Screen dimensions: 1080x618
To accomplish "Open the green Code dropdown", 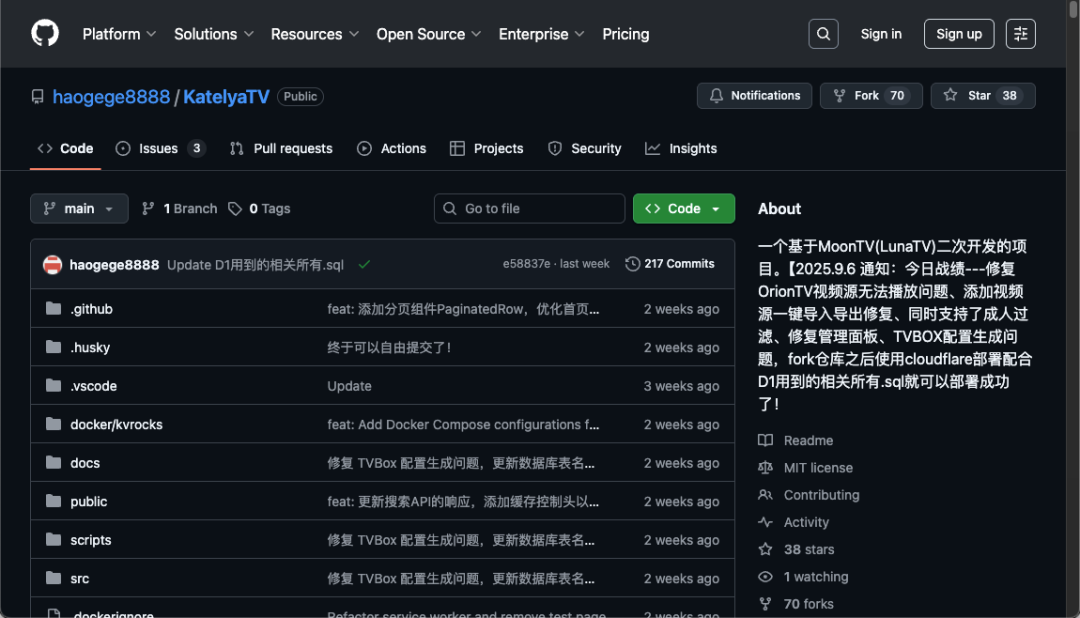I will click(x=683, y=208).
